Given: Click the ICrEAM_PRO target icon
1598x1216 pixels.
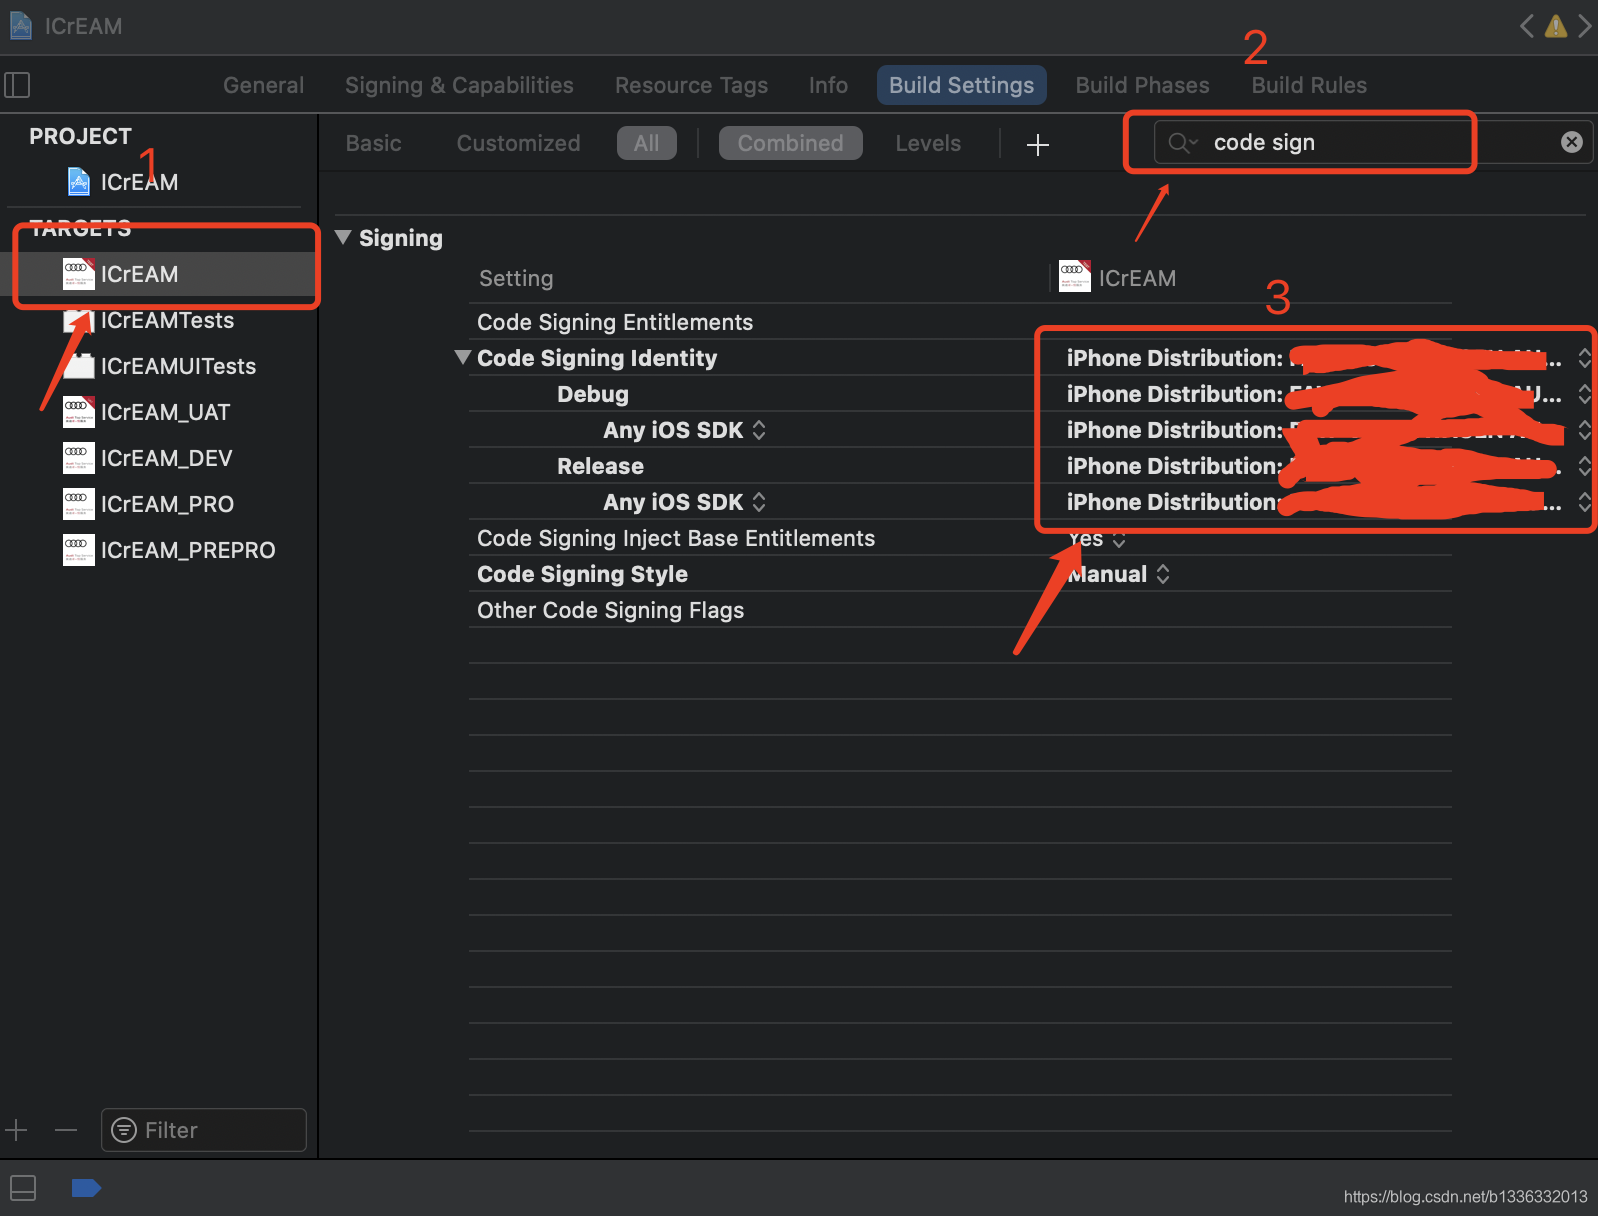Looking at the screenshot, I should tap(79, 504).
